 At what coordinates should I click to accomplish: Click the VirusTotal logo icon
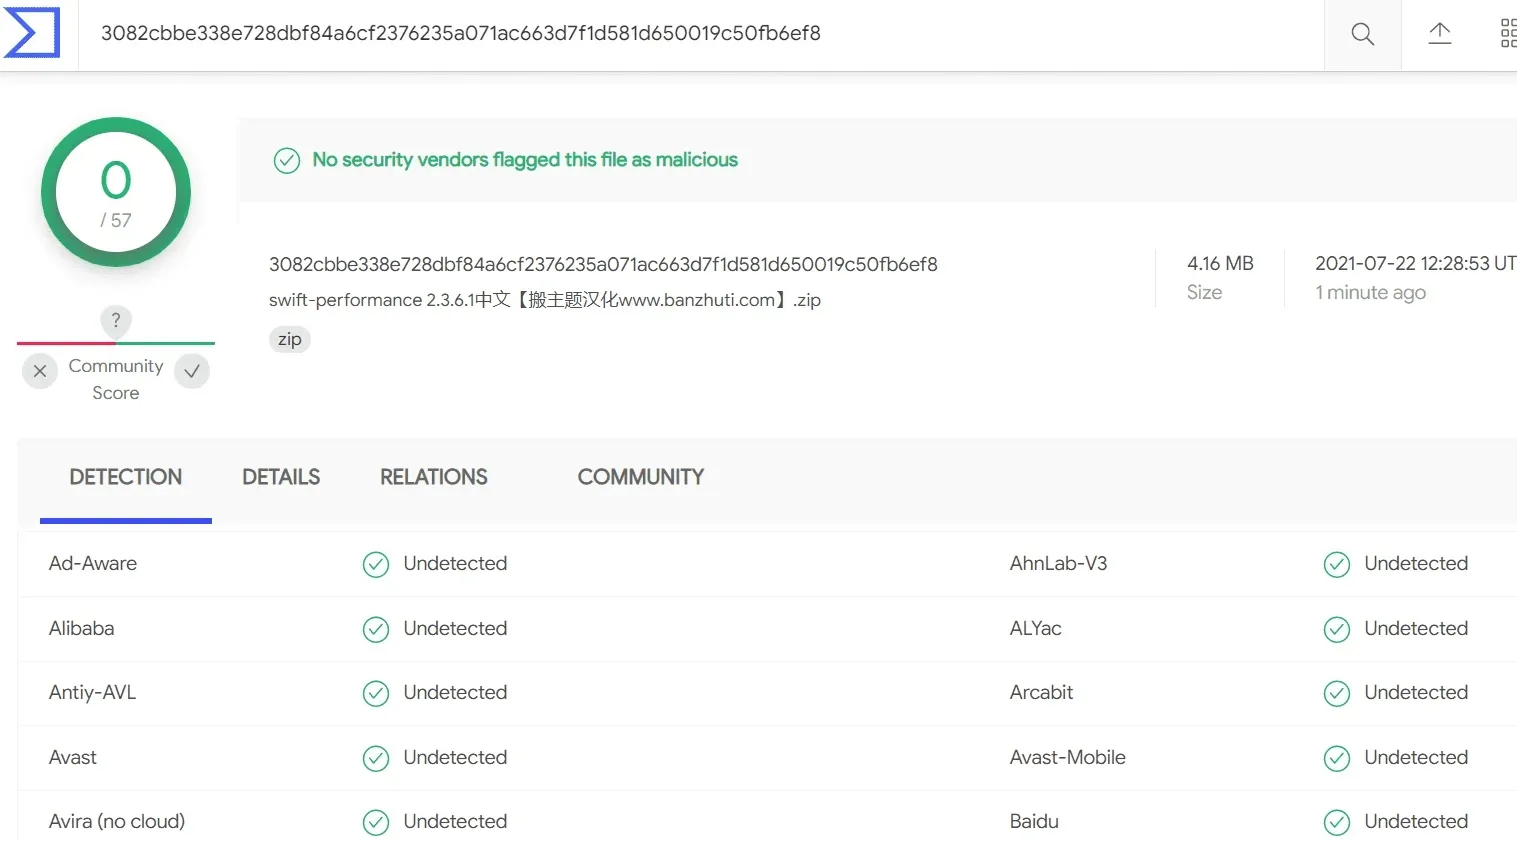[32, 32]
